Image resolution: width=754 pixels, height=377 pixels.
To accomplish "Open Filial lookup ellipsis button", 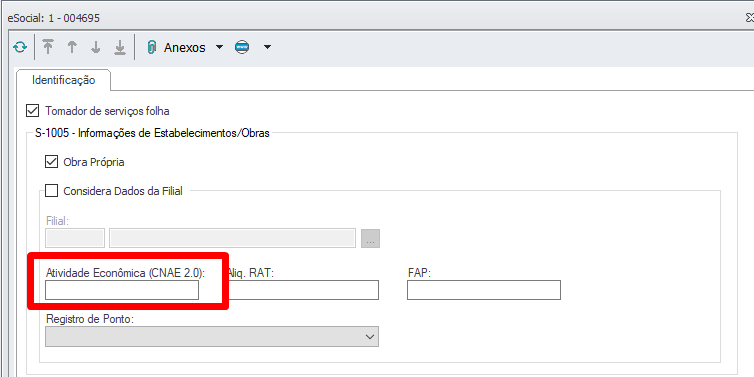I will [x=370, y=239].
